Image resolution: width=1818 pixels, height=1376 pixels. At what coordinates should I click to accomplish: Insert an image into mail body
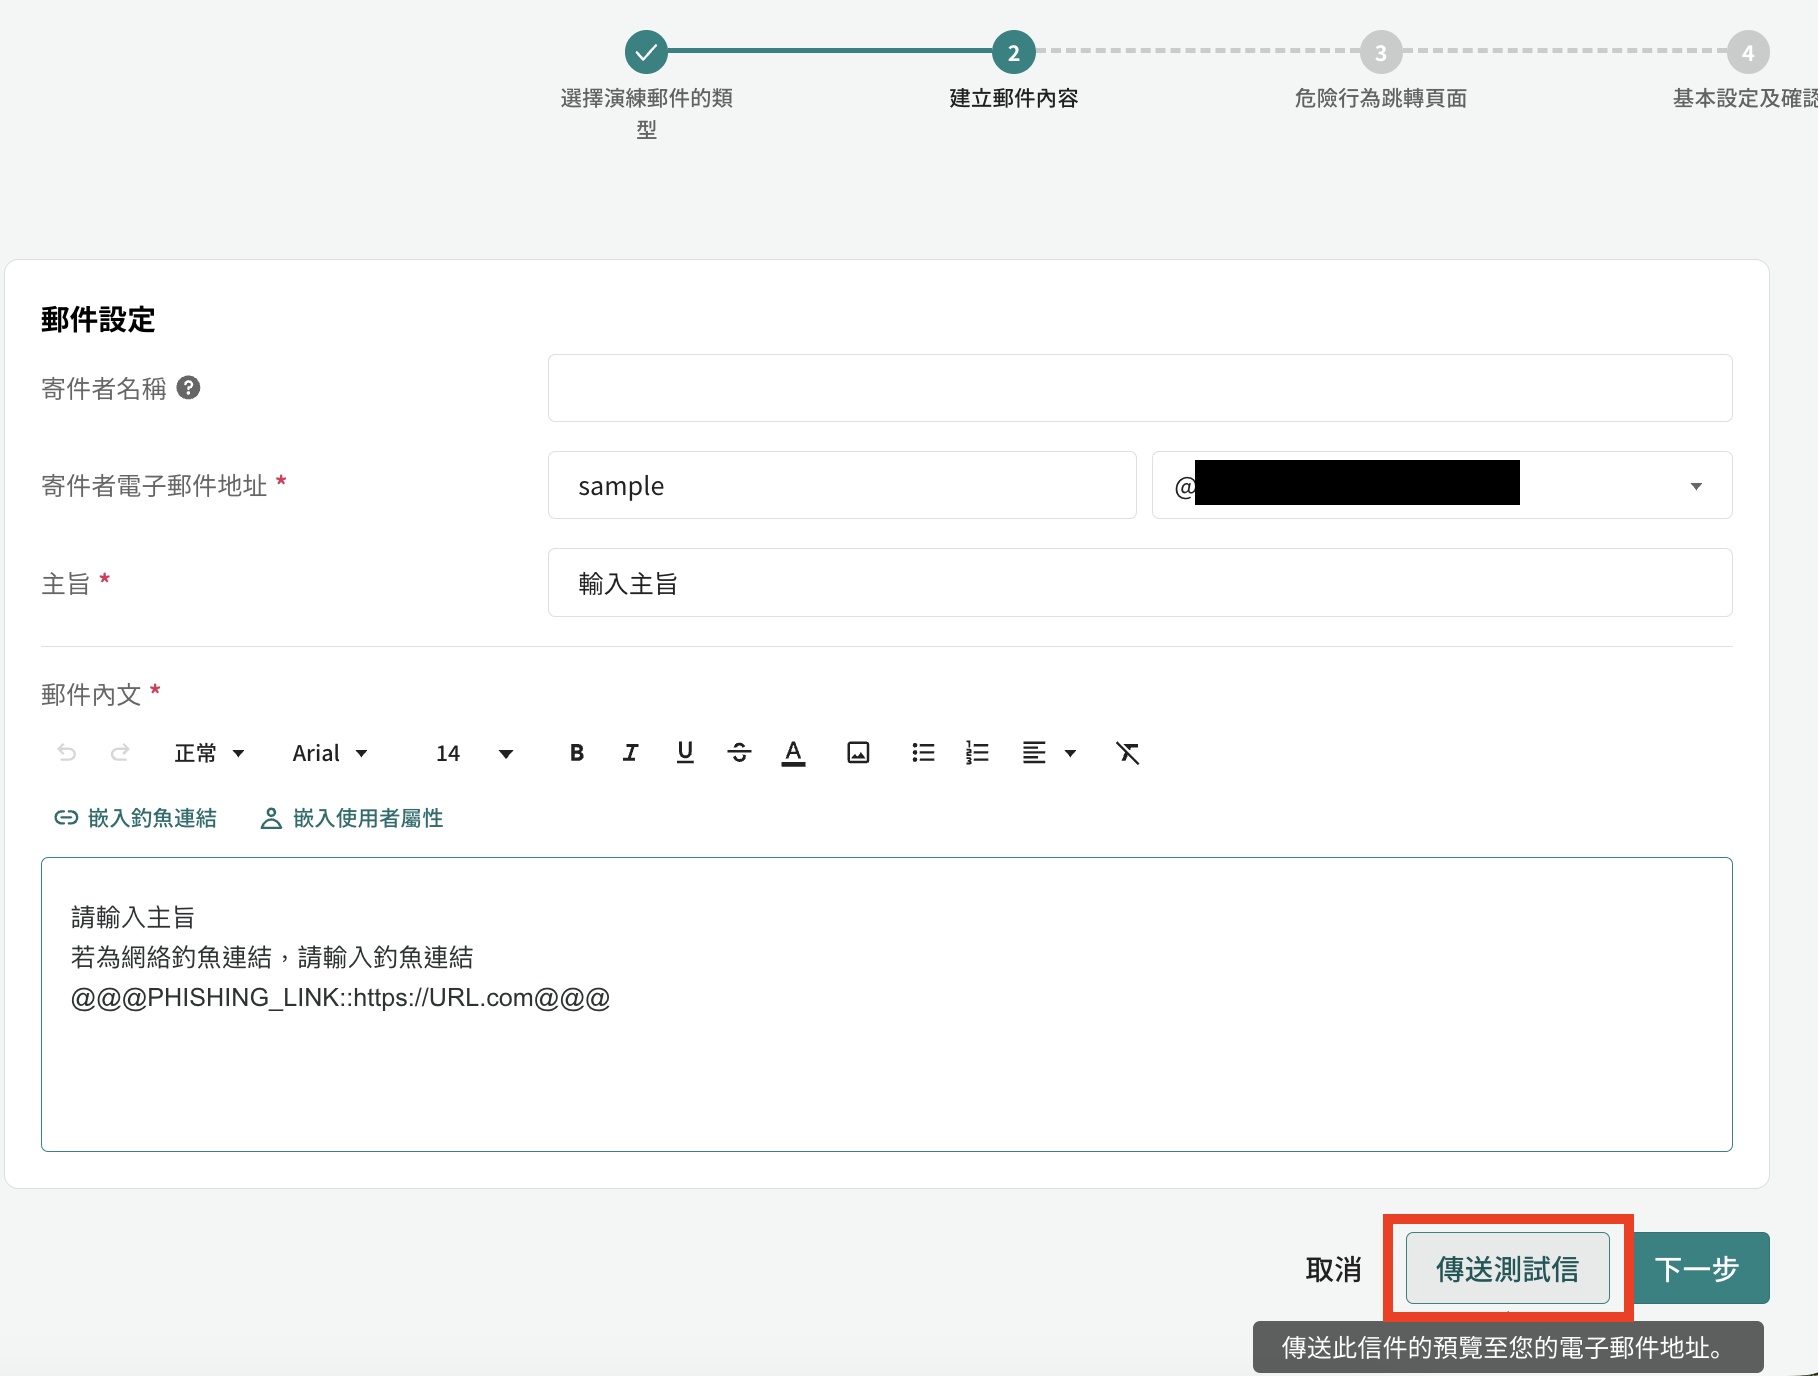(858, 753)
